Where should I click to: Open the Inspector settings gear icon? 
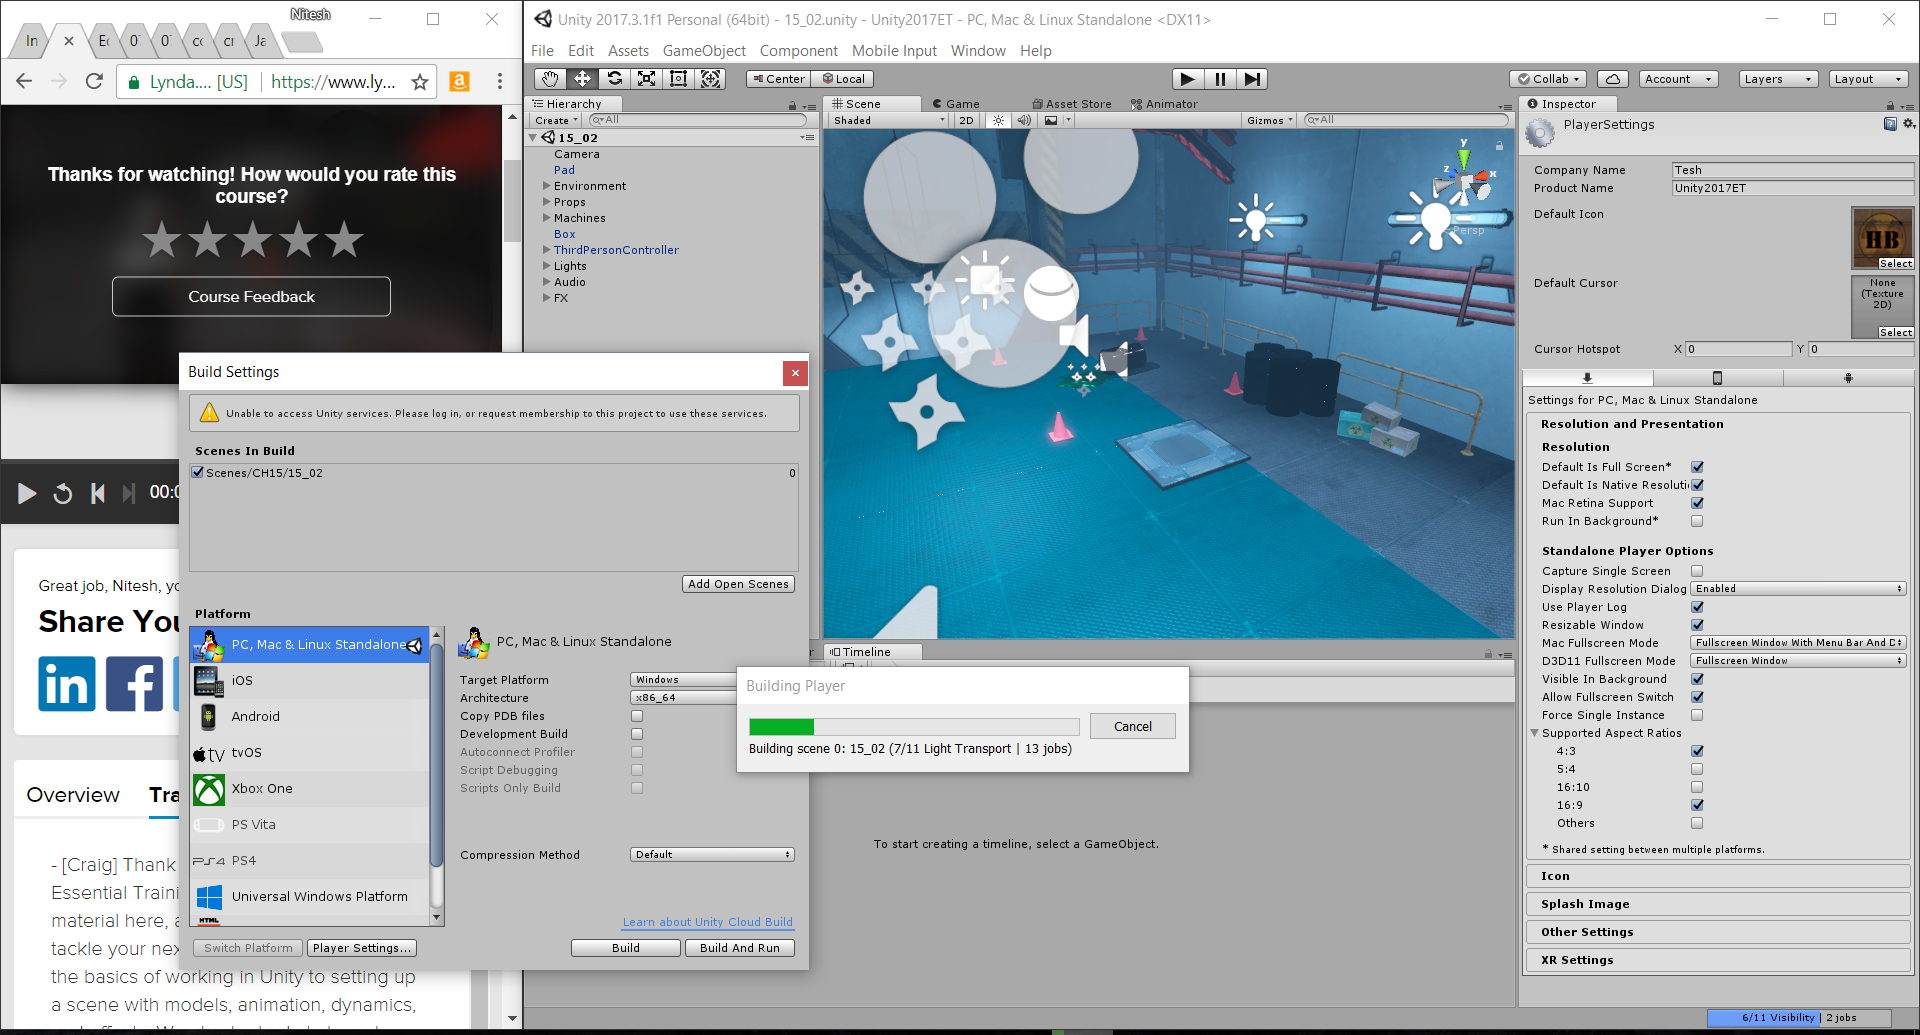click(x=1909, y=124)
